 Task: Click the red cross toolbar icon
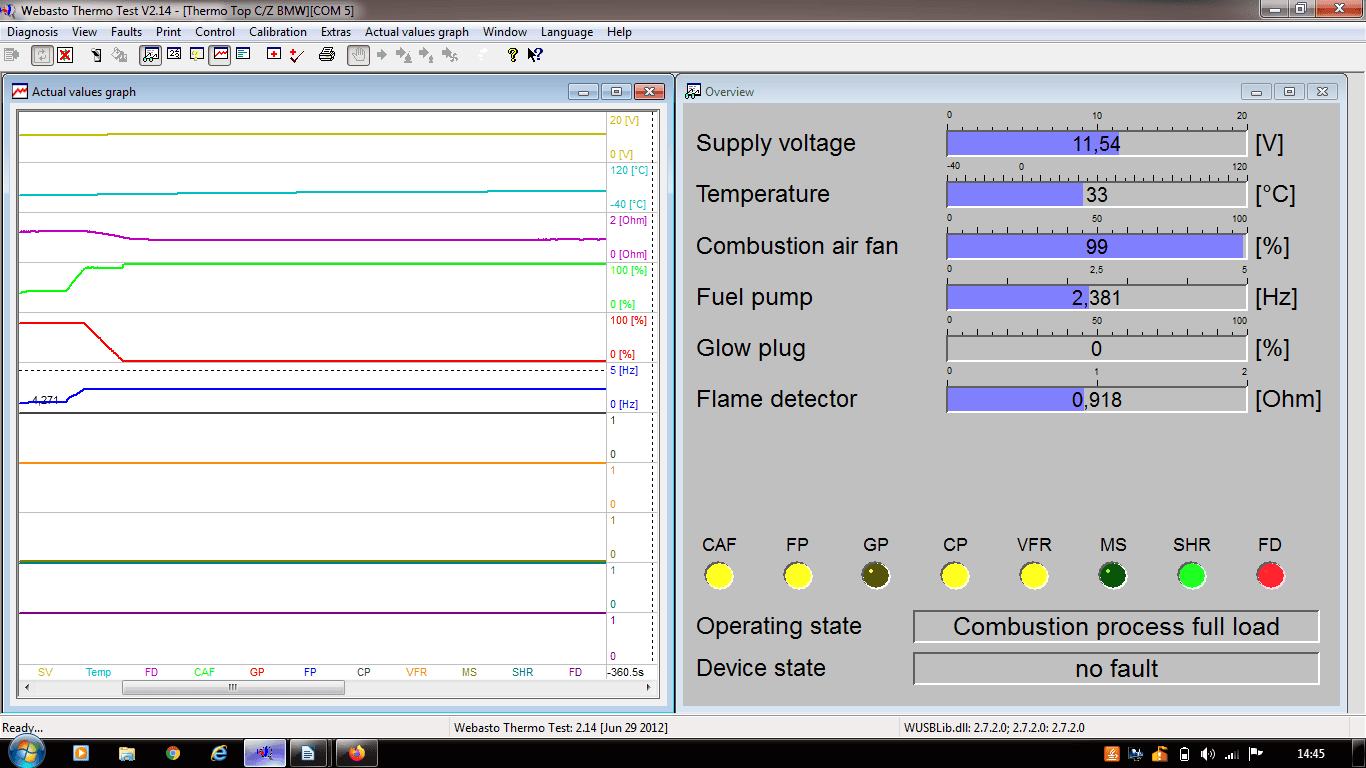[274, 55]
